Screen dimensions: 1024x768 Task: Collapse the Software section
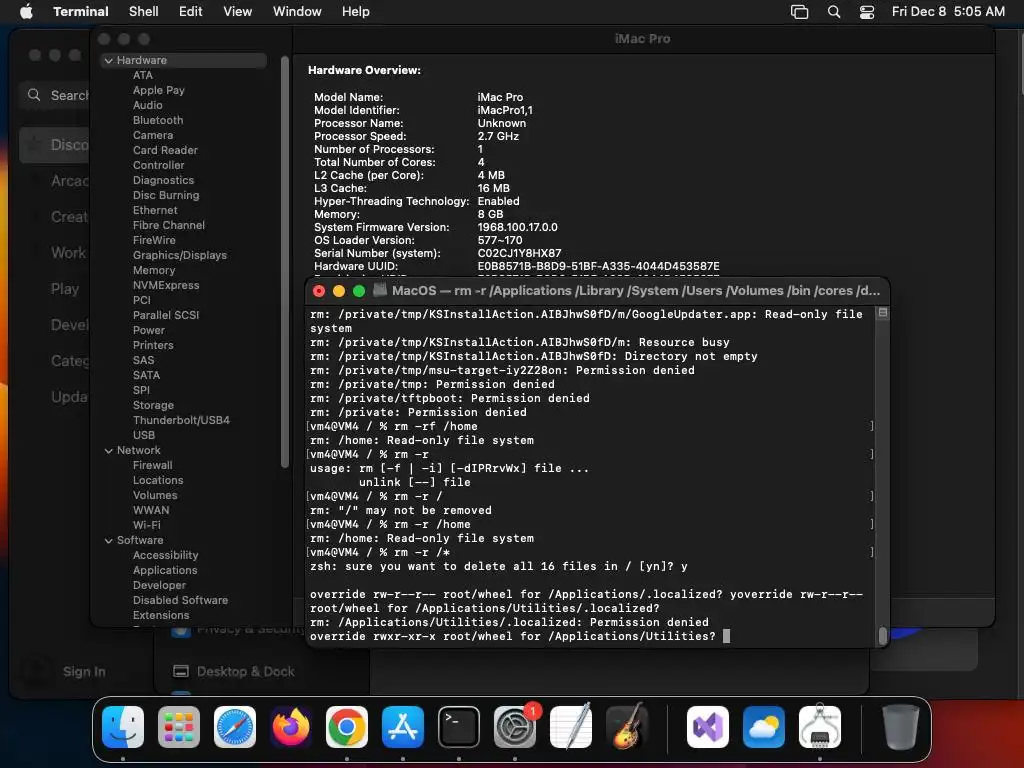pos(108,540)
